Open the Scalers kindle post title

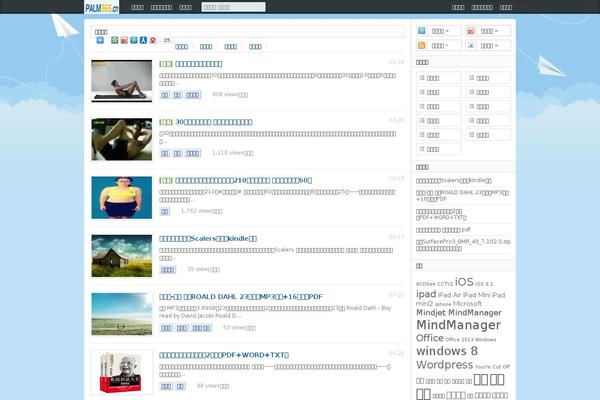click(208, 239)
